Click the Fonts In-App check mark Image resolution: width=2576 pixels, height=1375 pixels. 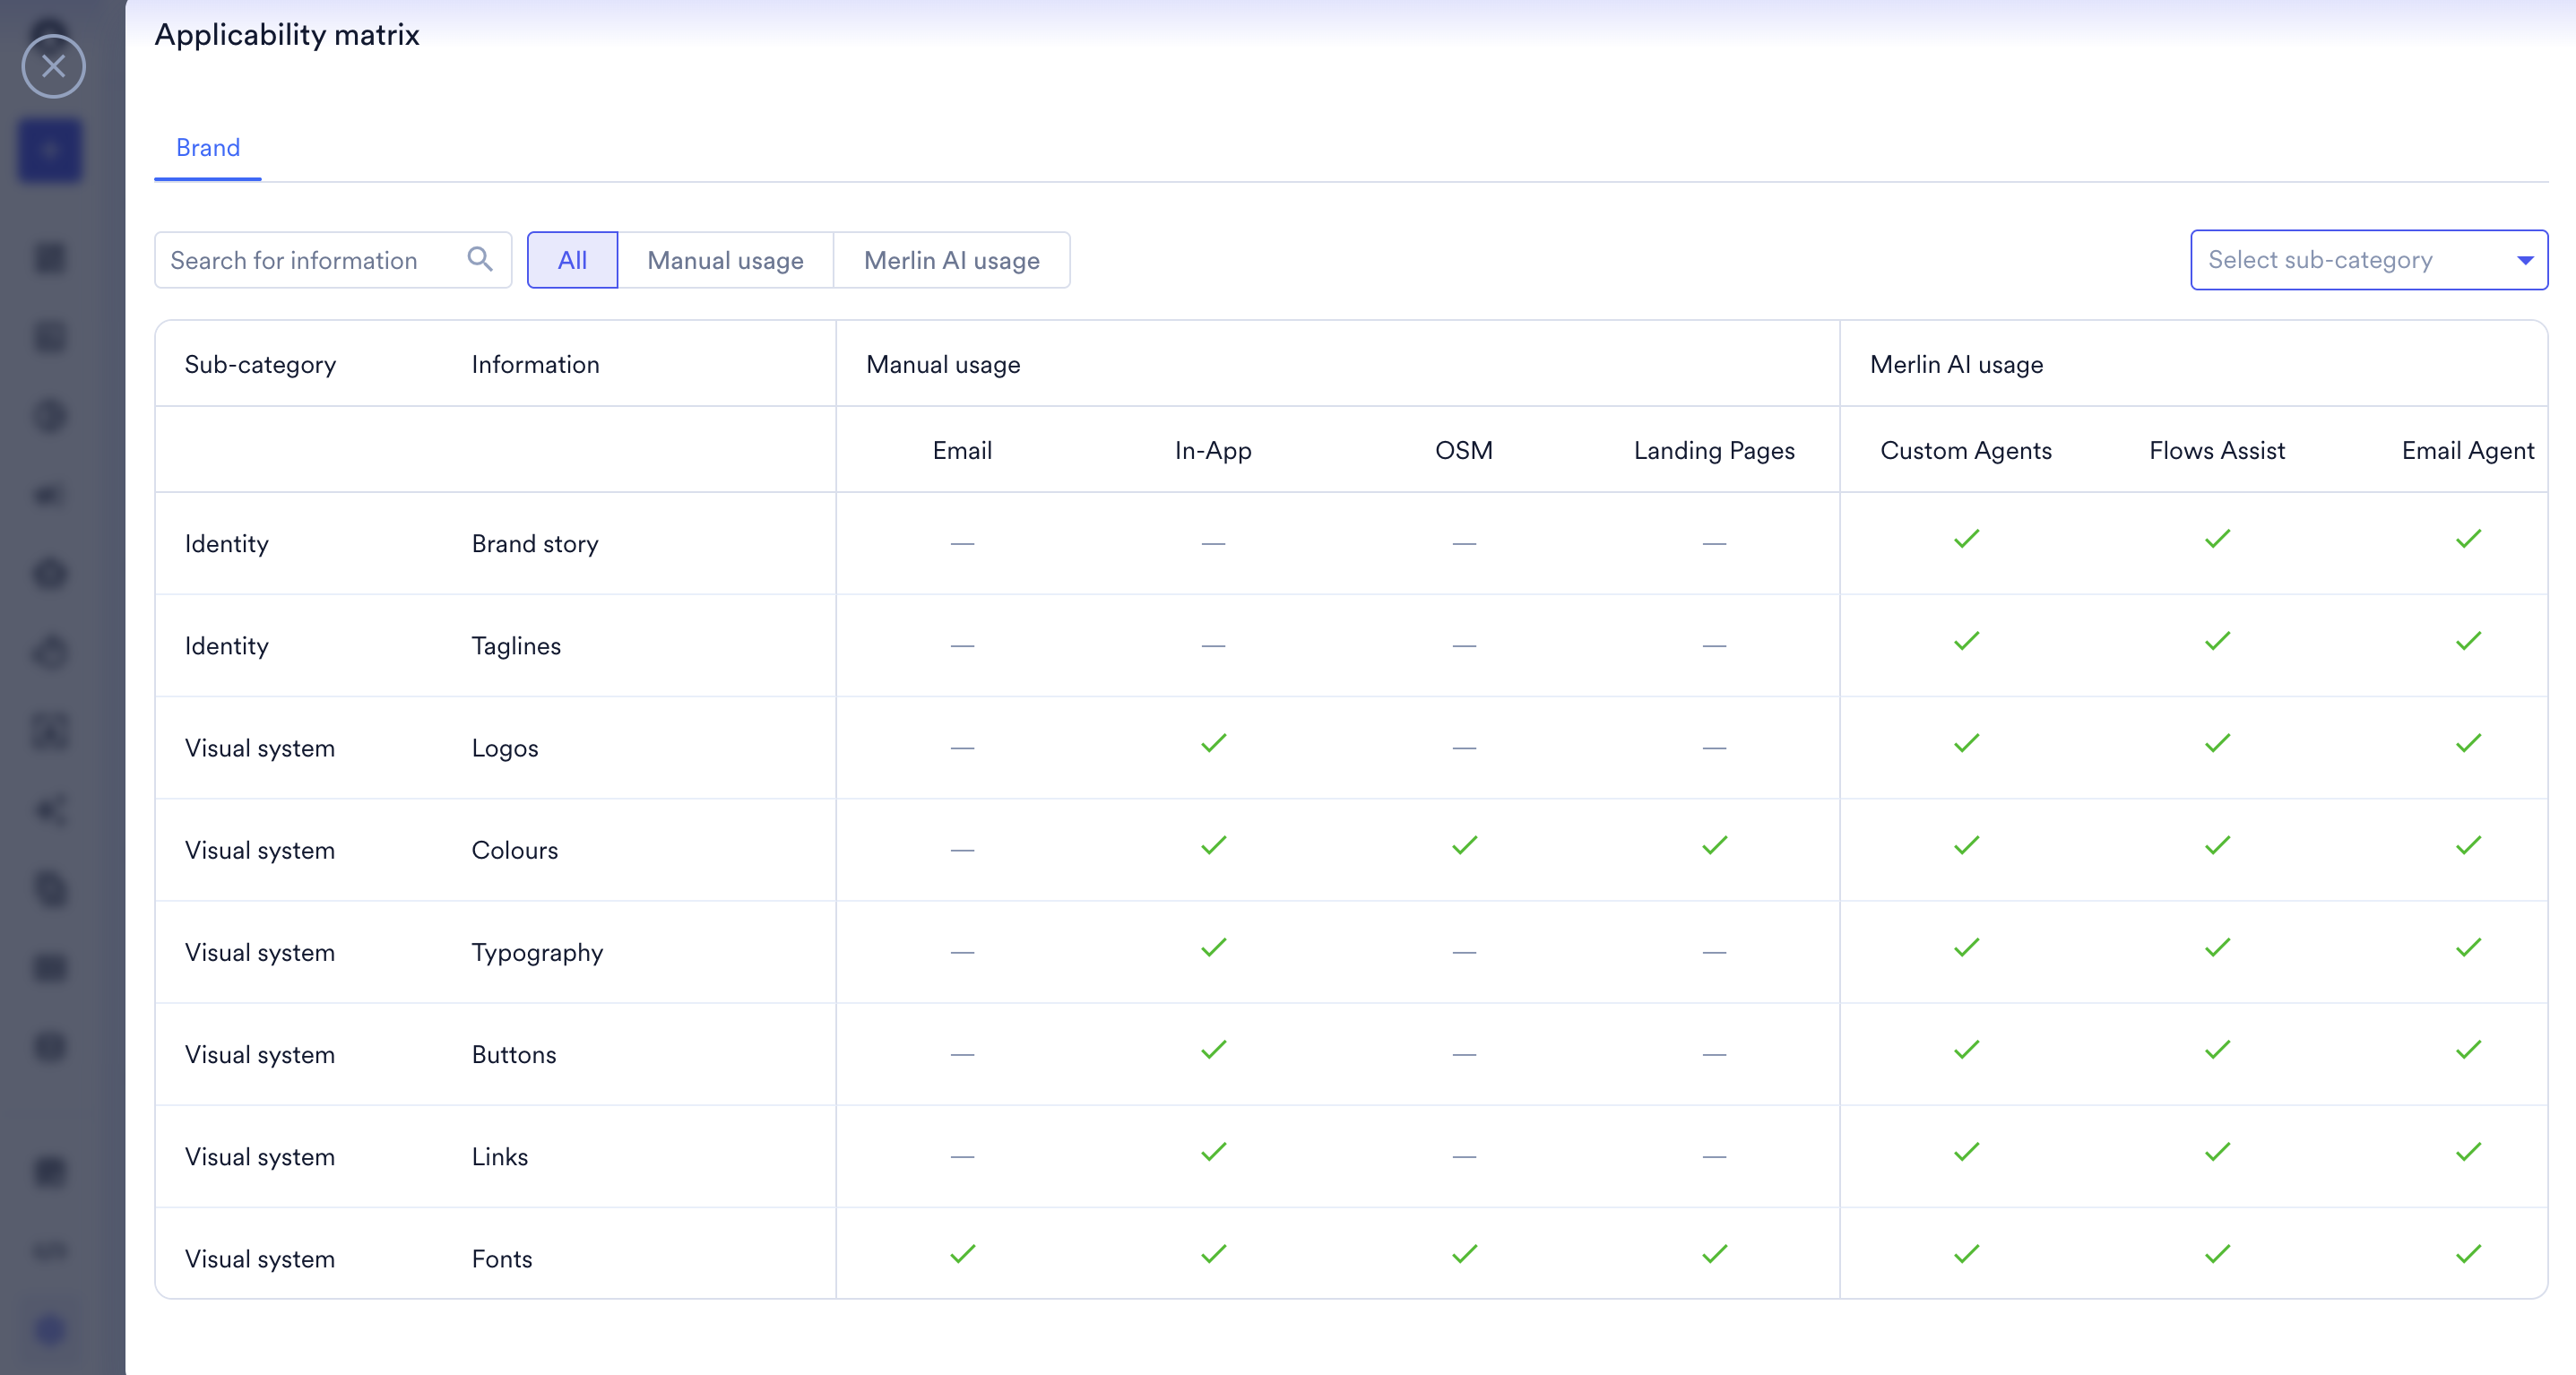click(1214, 1254)
